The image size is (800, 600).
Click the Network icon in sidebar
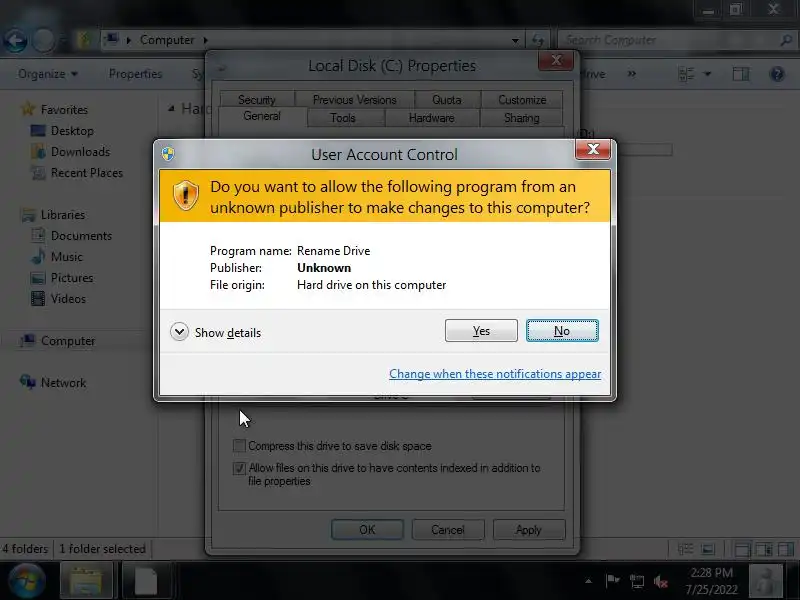point(28,382)
